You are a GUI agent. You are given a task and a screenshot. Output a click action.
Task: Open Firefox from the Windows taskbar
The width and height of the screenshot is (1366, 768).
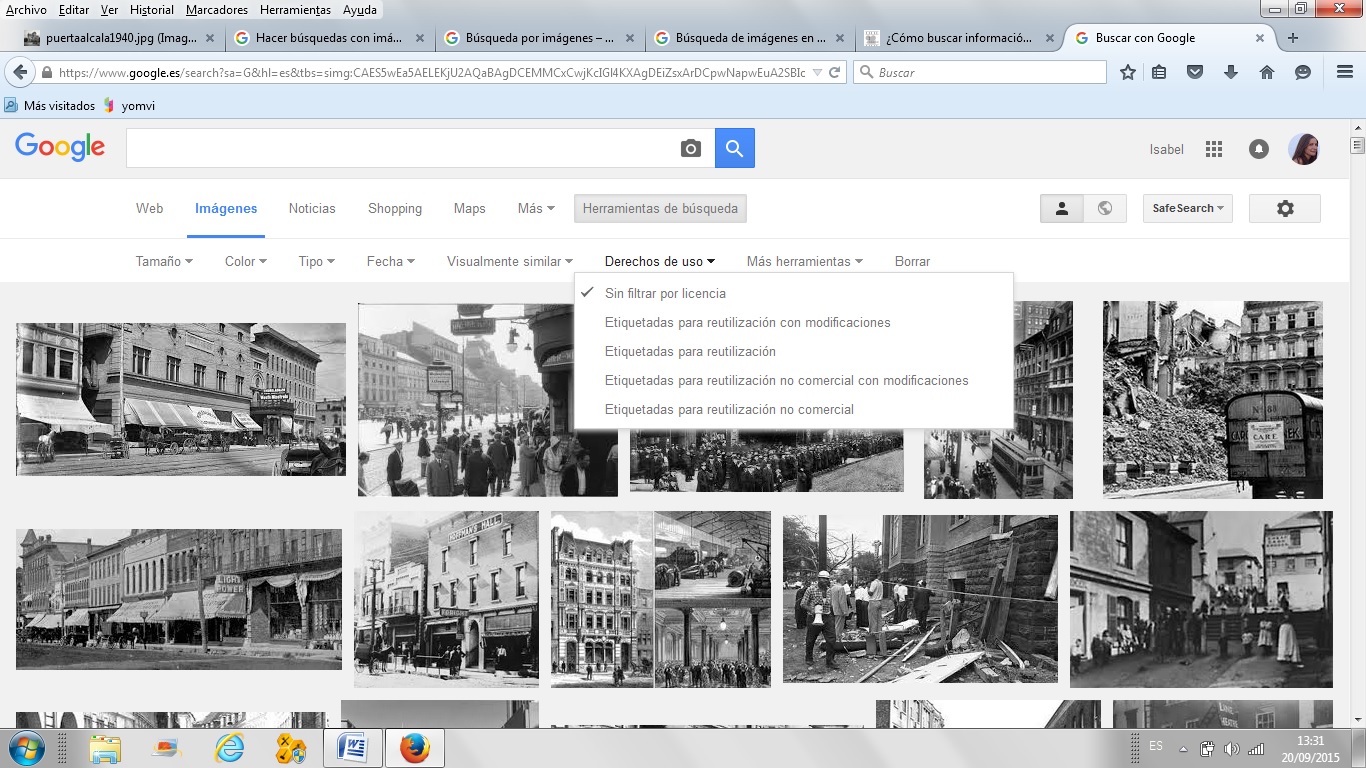(414, 747)
